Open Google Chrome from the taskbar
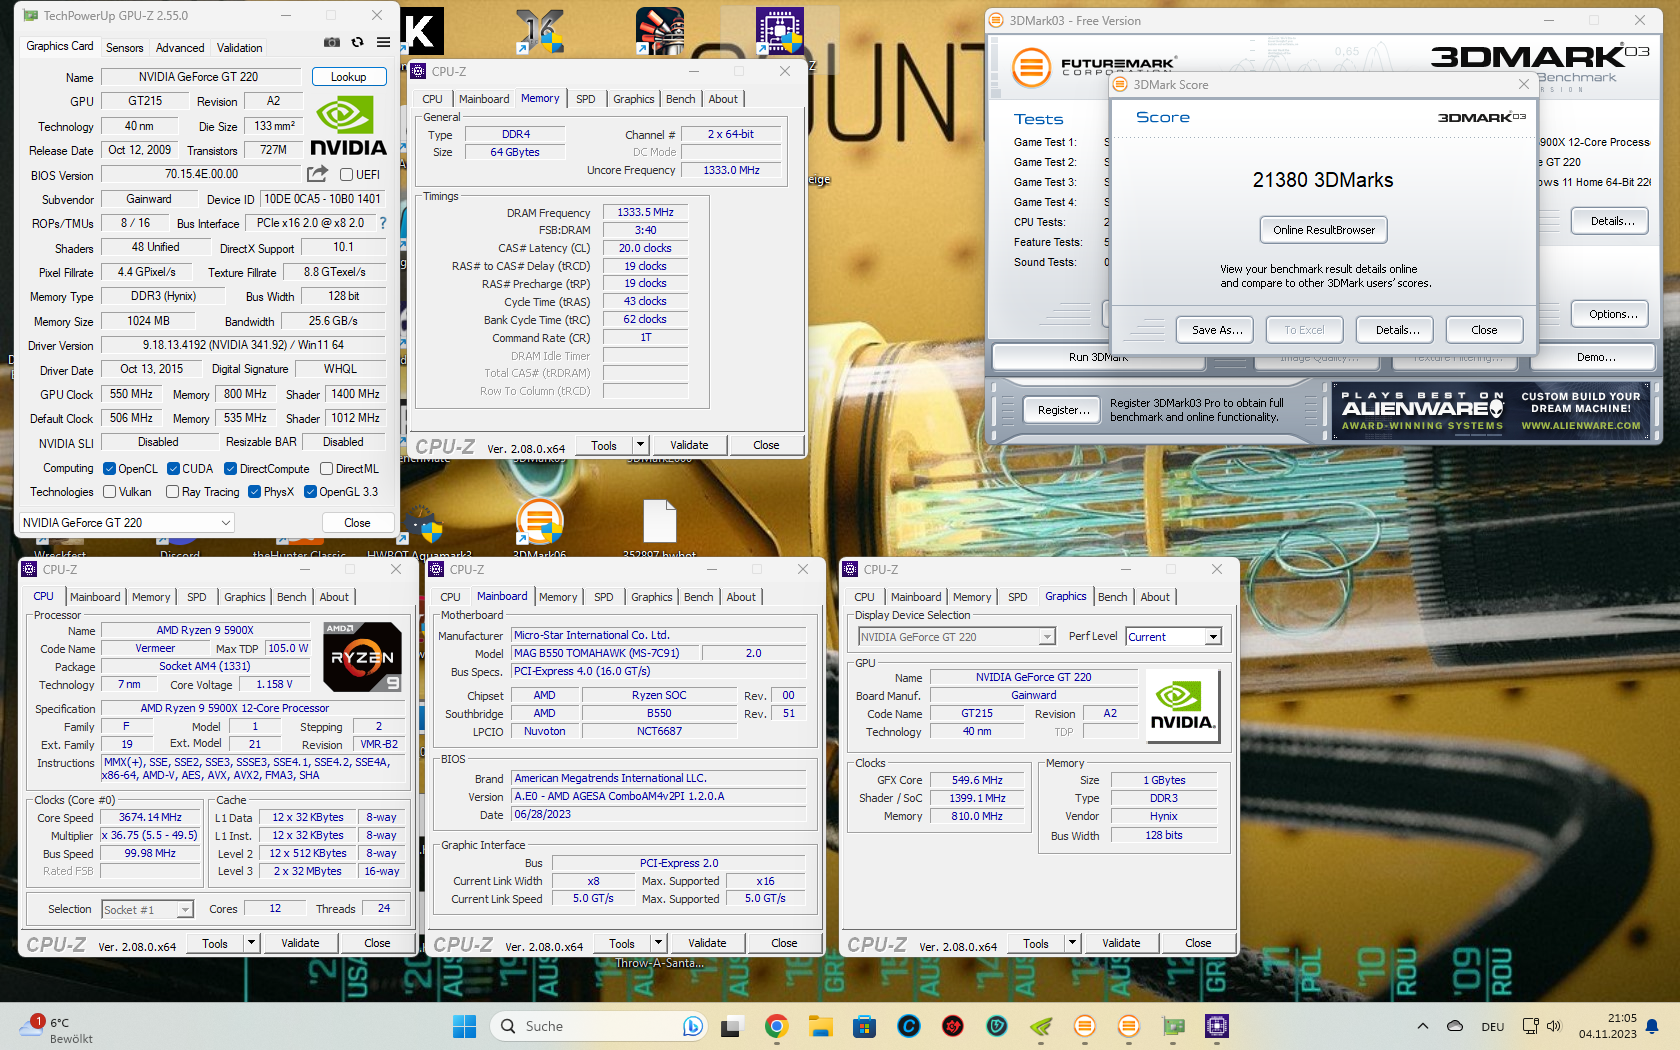 [x=776, y=1026]
